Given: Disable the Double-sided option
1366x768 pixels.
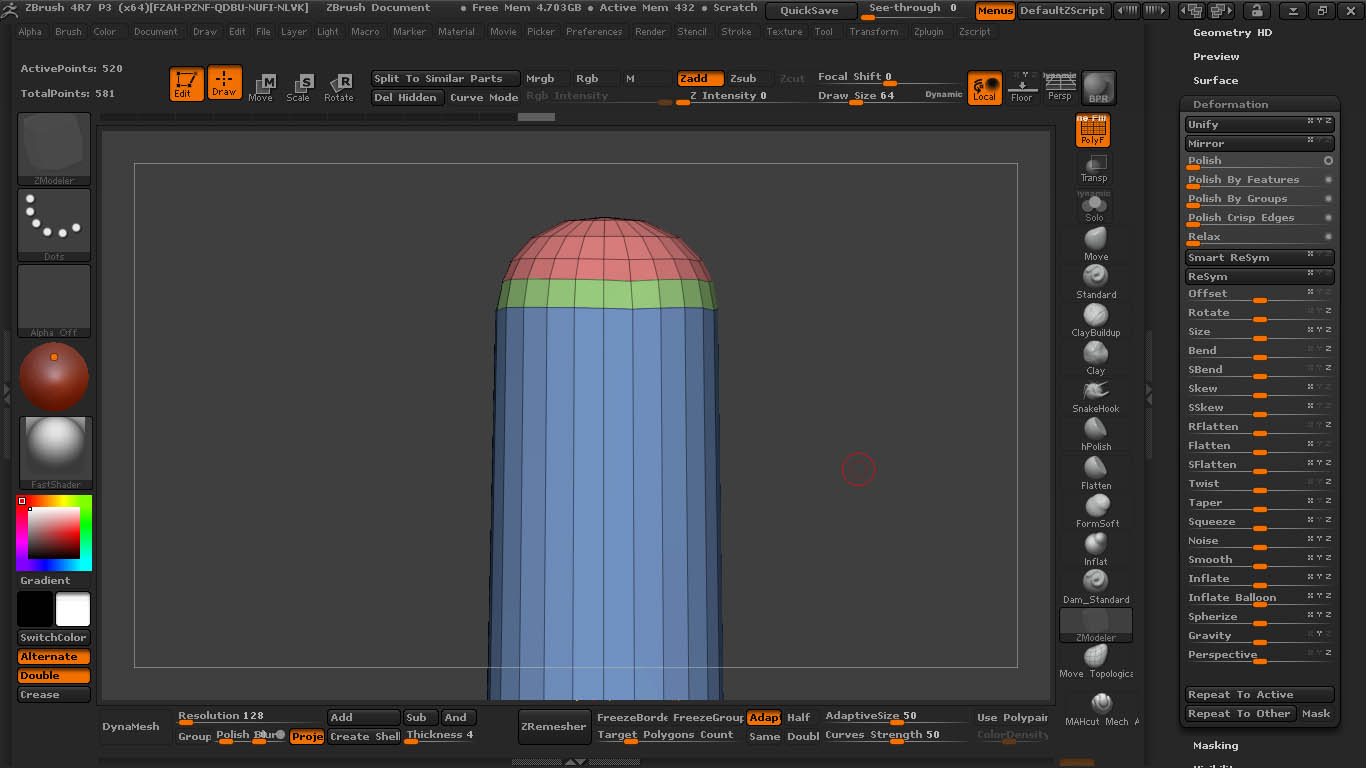Looking at the screenshot, I should point(54,676).
